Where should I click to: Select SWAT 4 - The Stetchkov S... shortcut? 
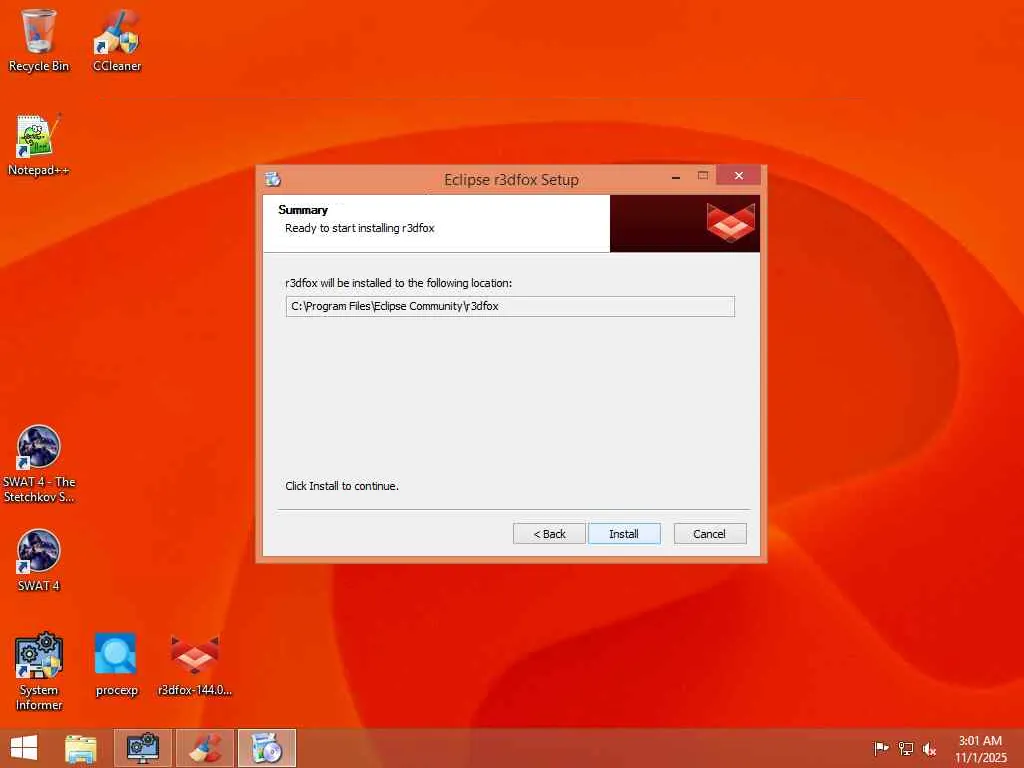click(39, 464)
